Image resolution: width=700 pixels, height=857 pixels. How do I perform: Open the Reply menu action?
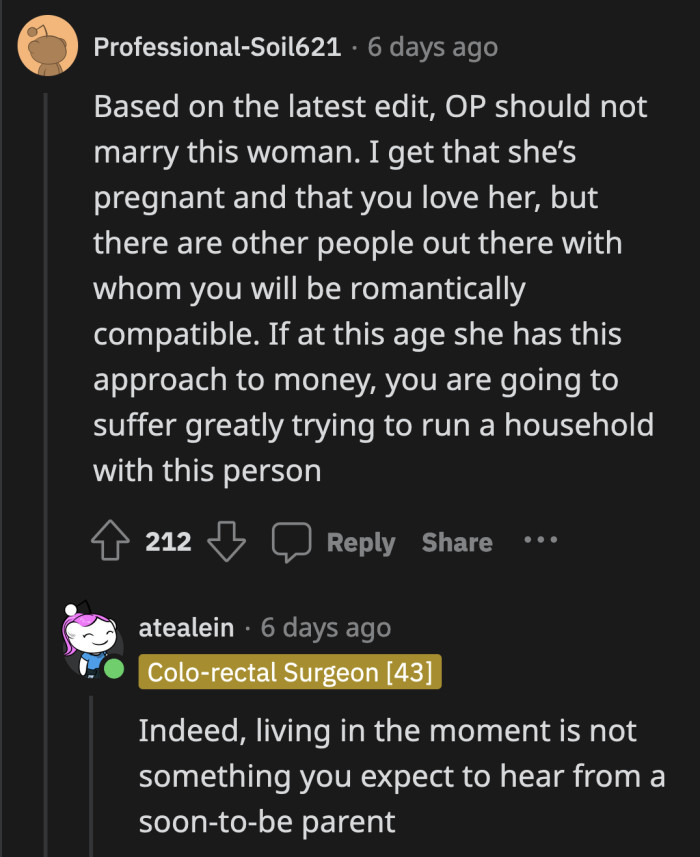tap(361, 542)
